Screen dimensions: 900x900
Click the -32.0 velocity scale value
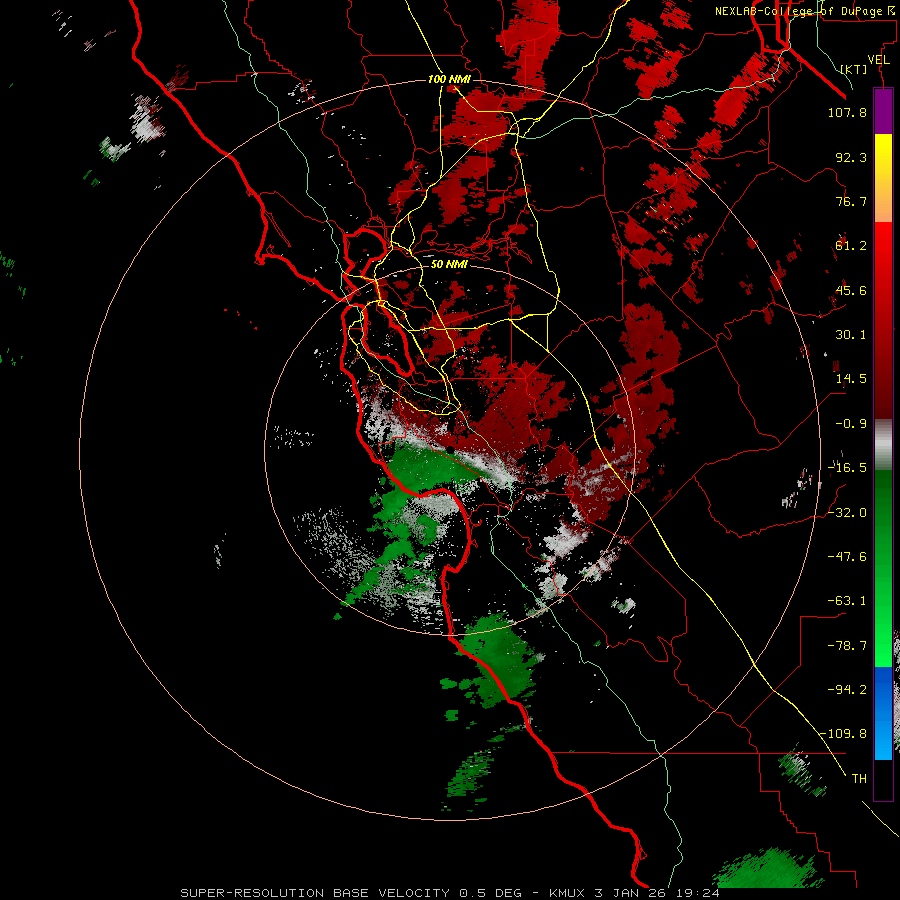coord(847,513)
